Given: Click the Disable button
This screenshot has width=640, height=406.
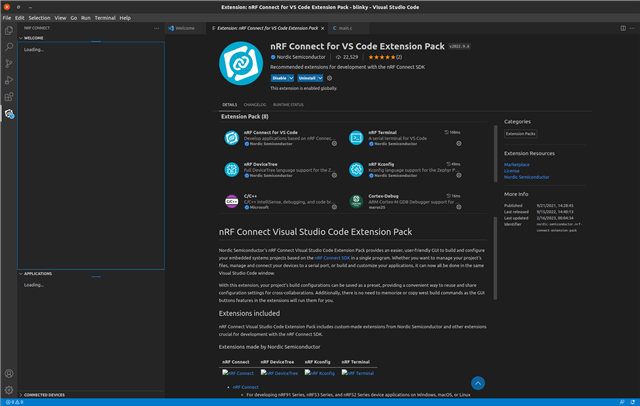Looking at the screenshot, I should pyautogui.click(x=279, y=78).
